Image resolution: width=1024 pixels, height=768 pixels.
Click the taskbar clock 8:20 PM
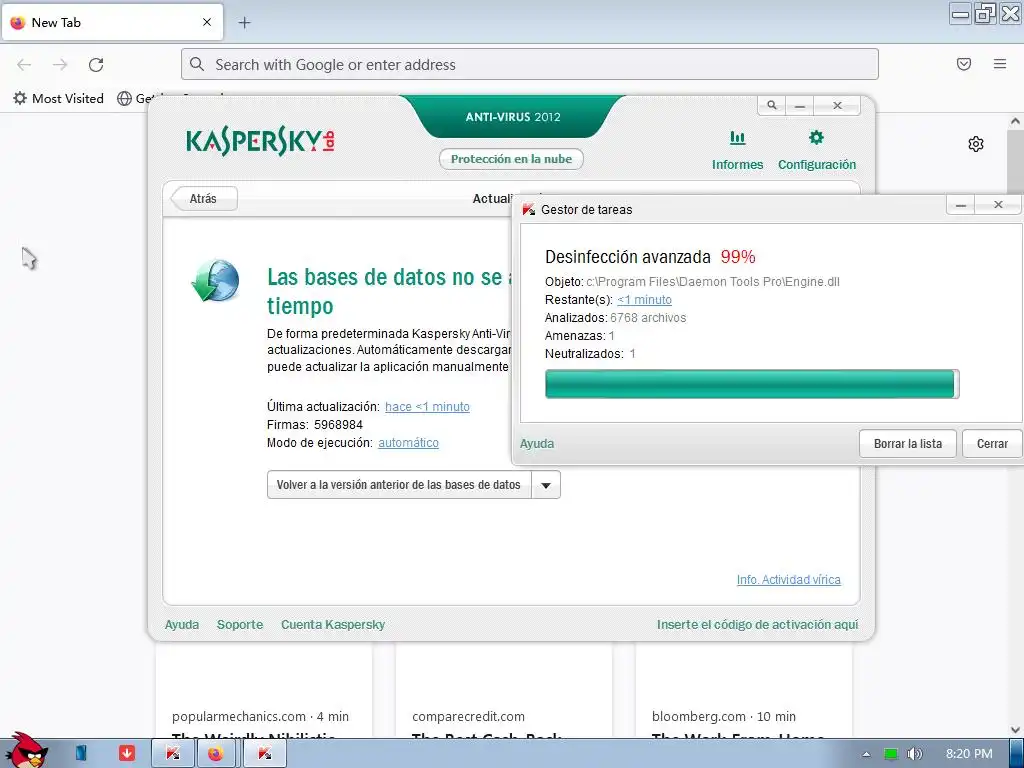[969, 754]
